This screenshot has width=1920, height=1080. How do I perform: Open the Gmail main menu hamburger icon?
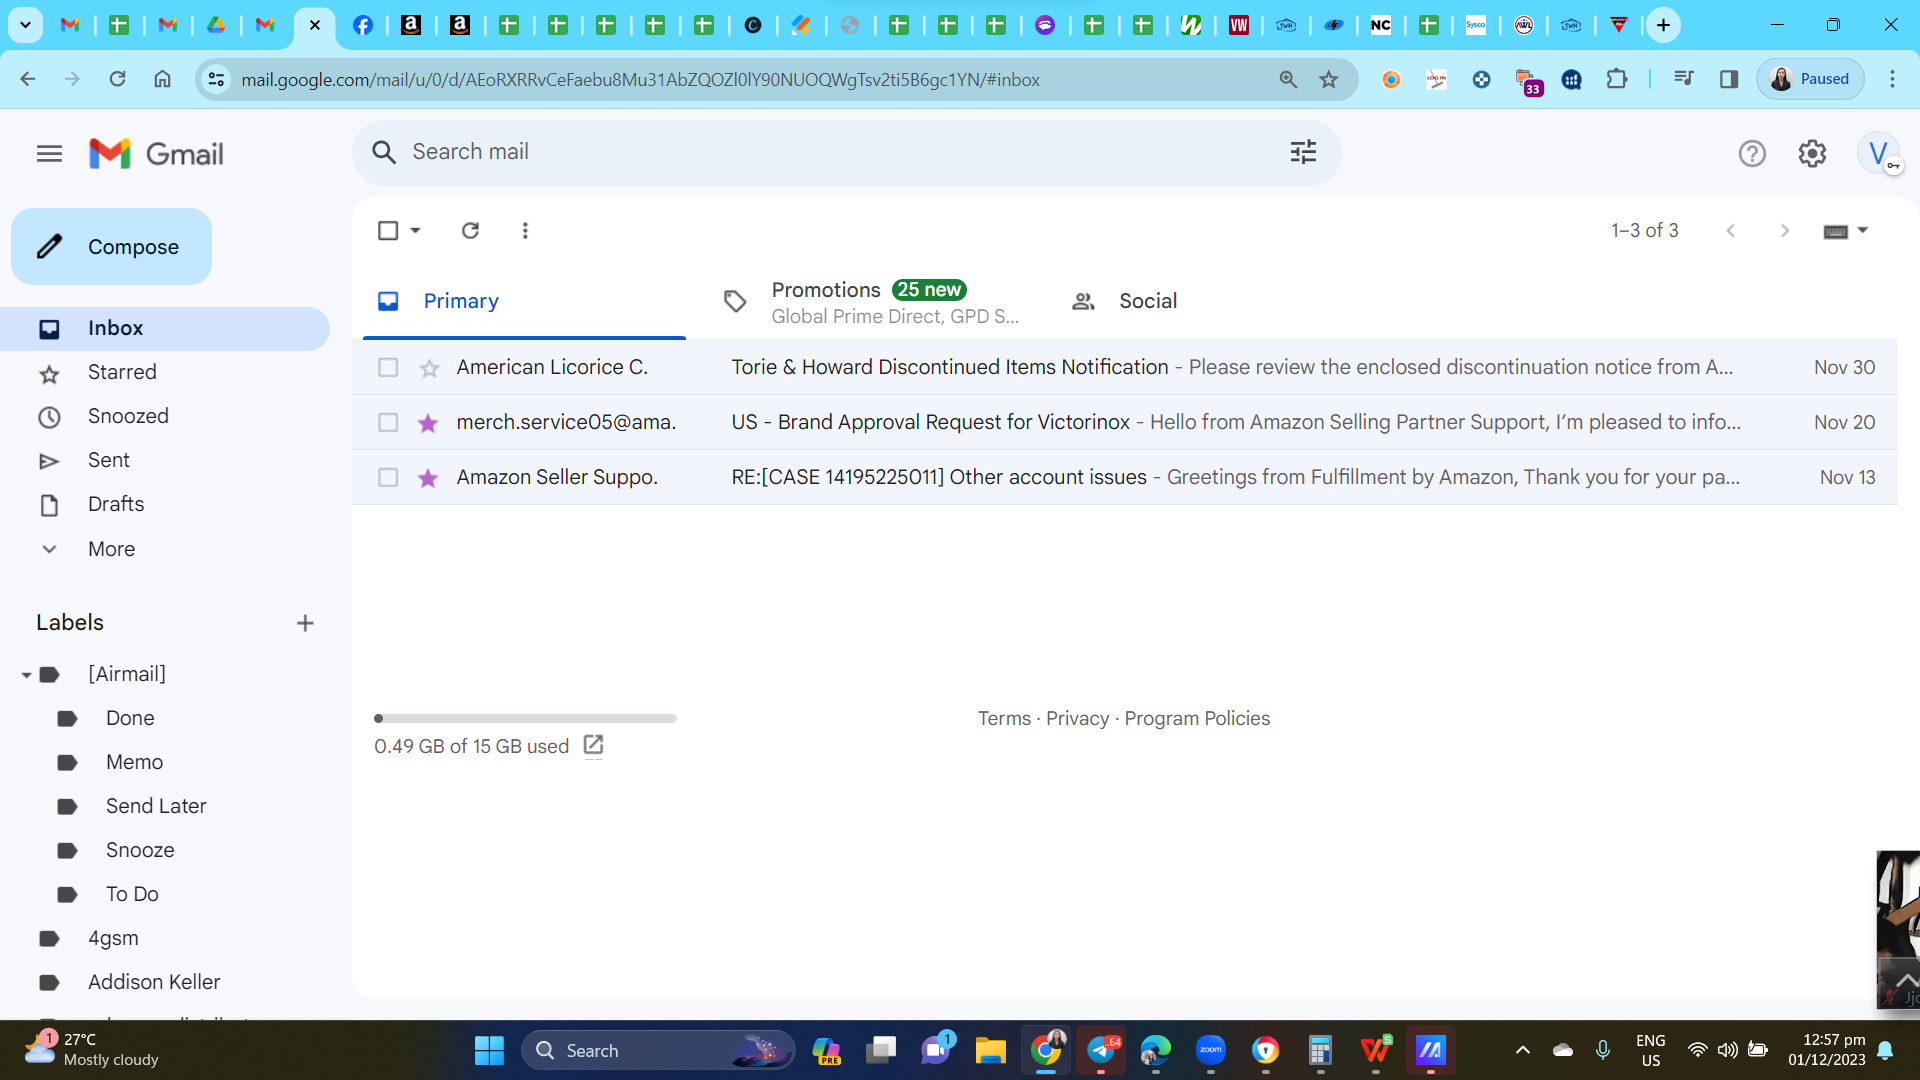click(x=49, y=154)
